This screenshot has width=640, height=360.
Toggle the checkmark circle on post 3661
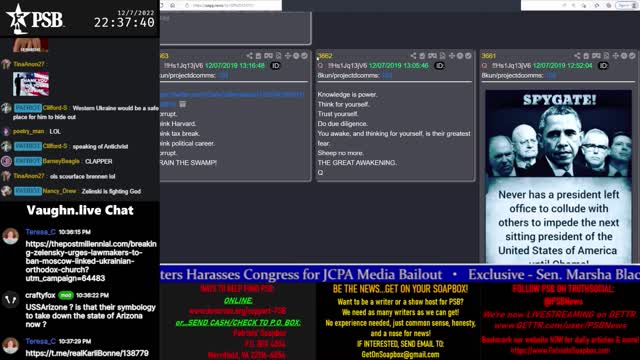coord(632,56)
